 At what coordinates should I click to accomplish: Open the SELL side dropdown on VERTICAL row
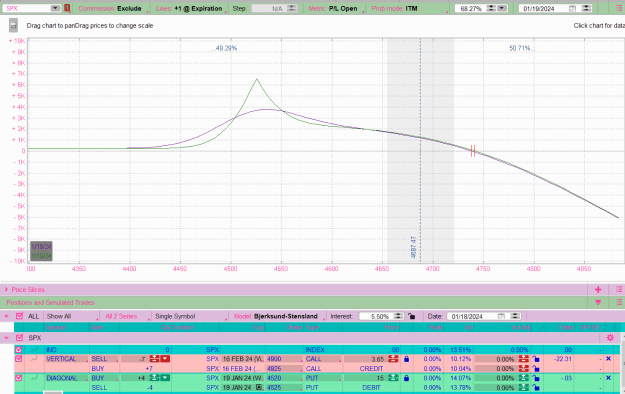(x=104, y=359)
